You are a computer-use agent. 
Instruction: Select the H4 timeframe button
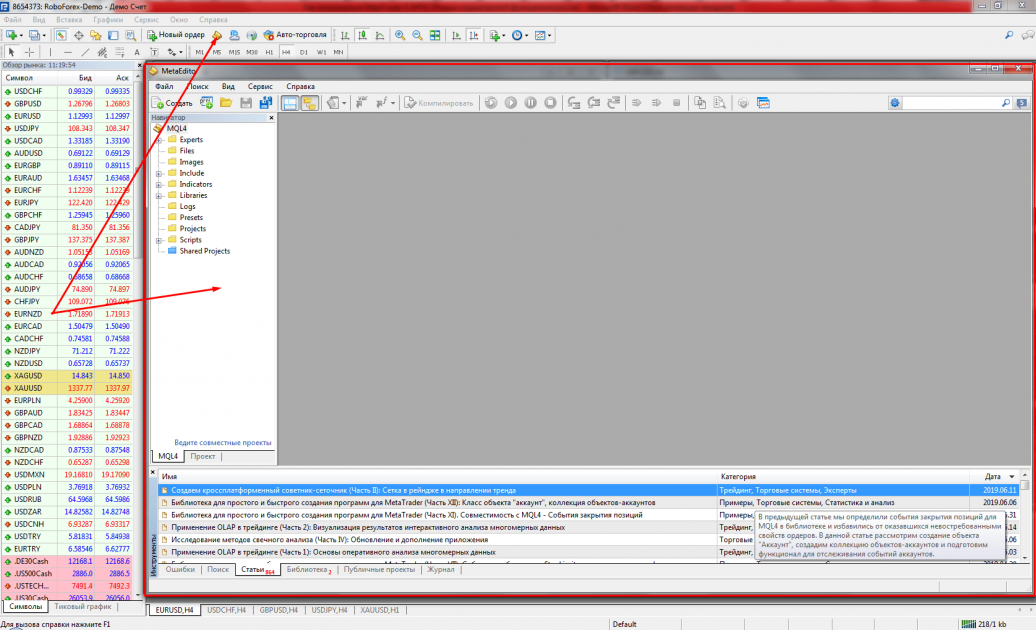pos(286,51)
